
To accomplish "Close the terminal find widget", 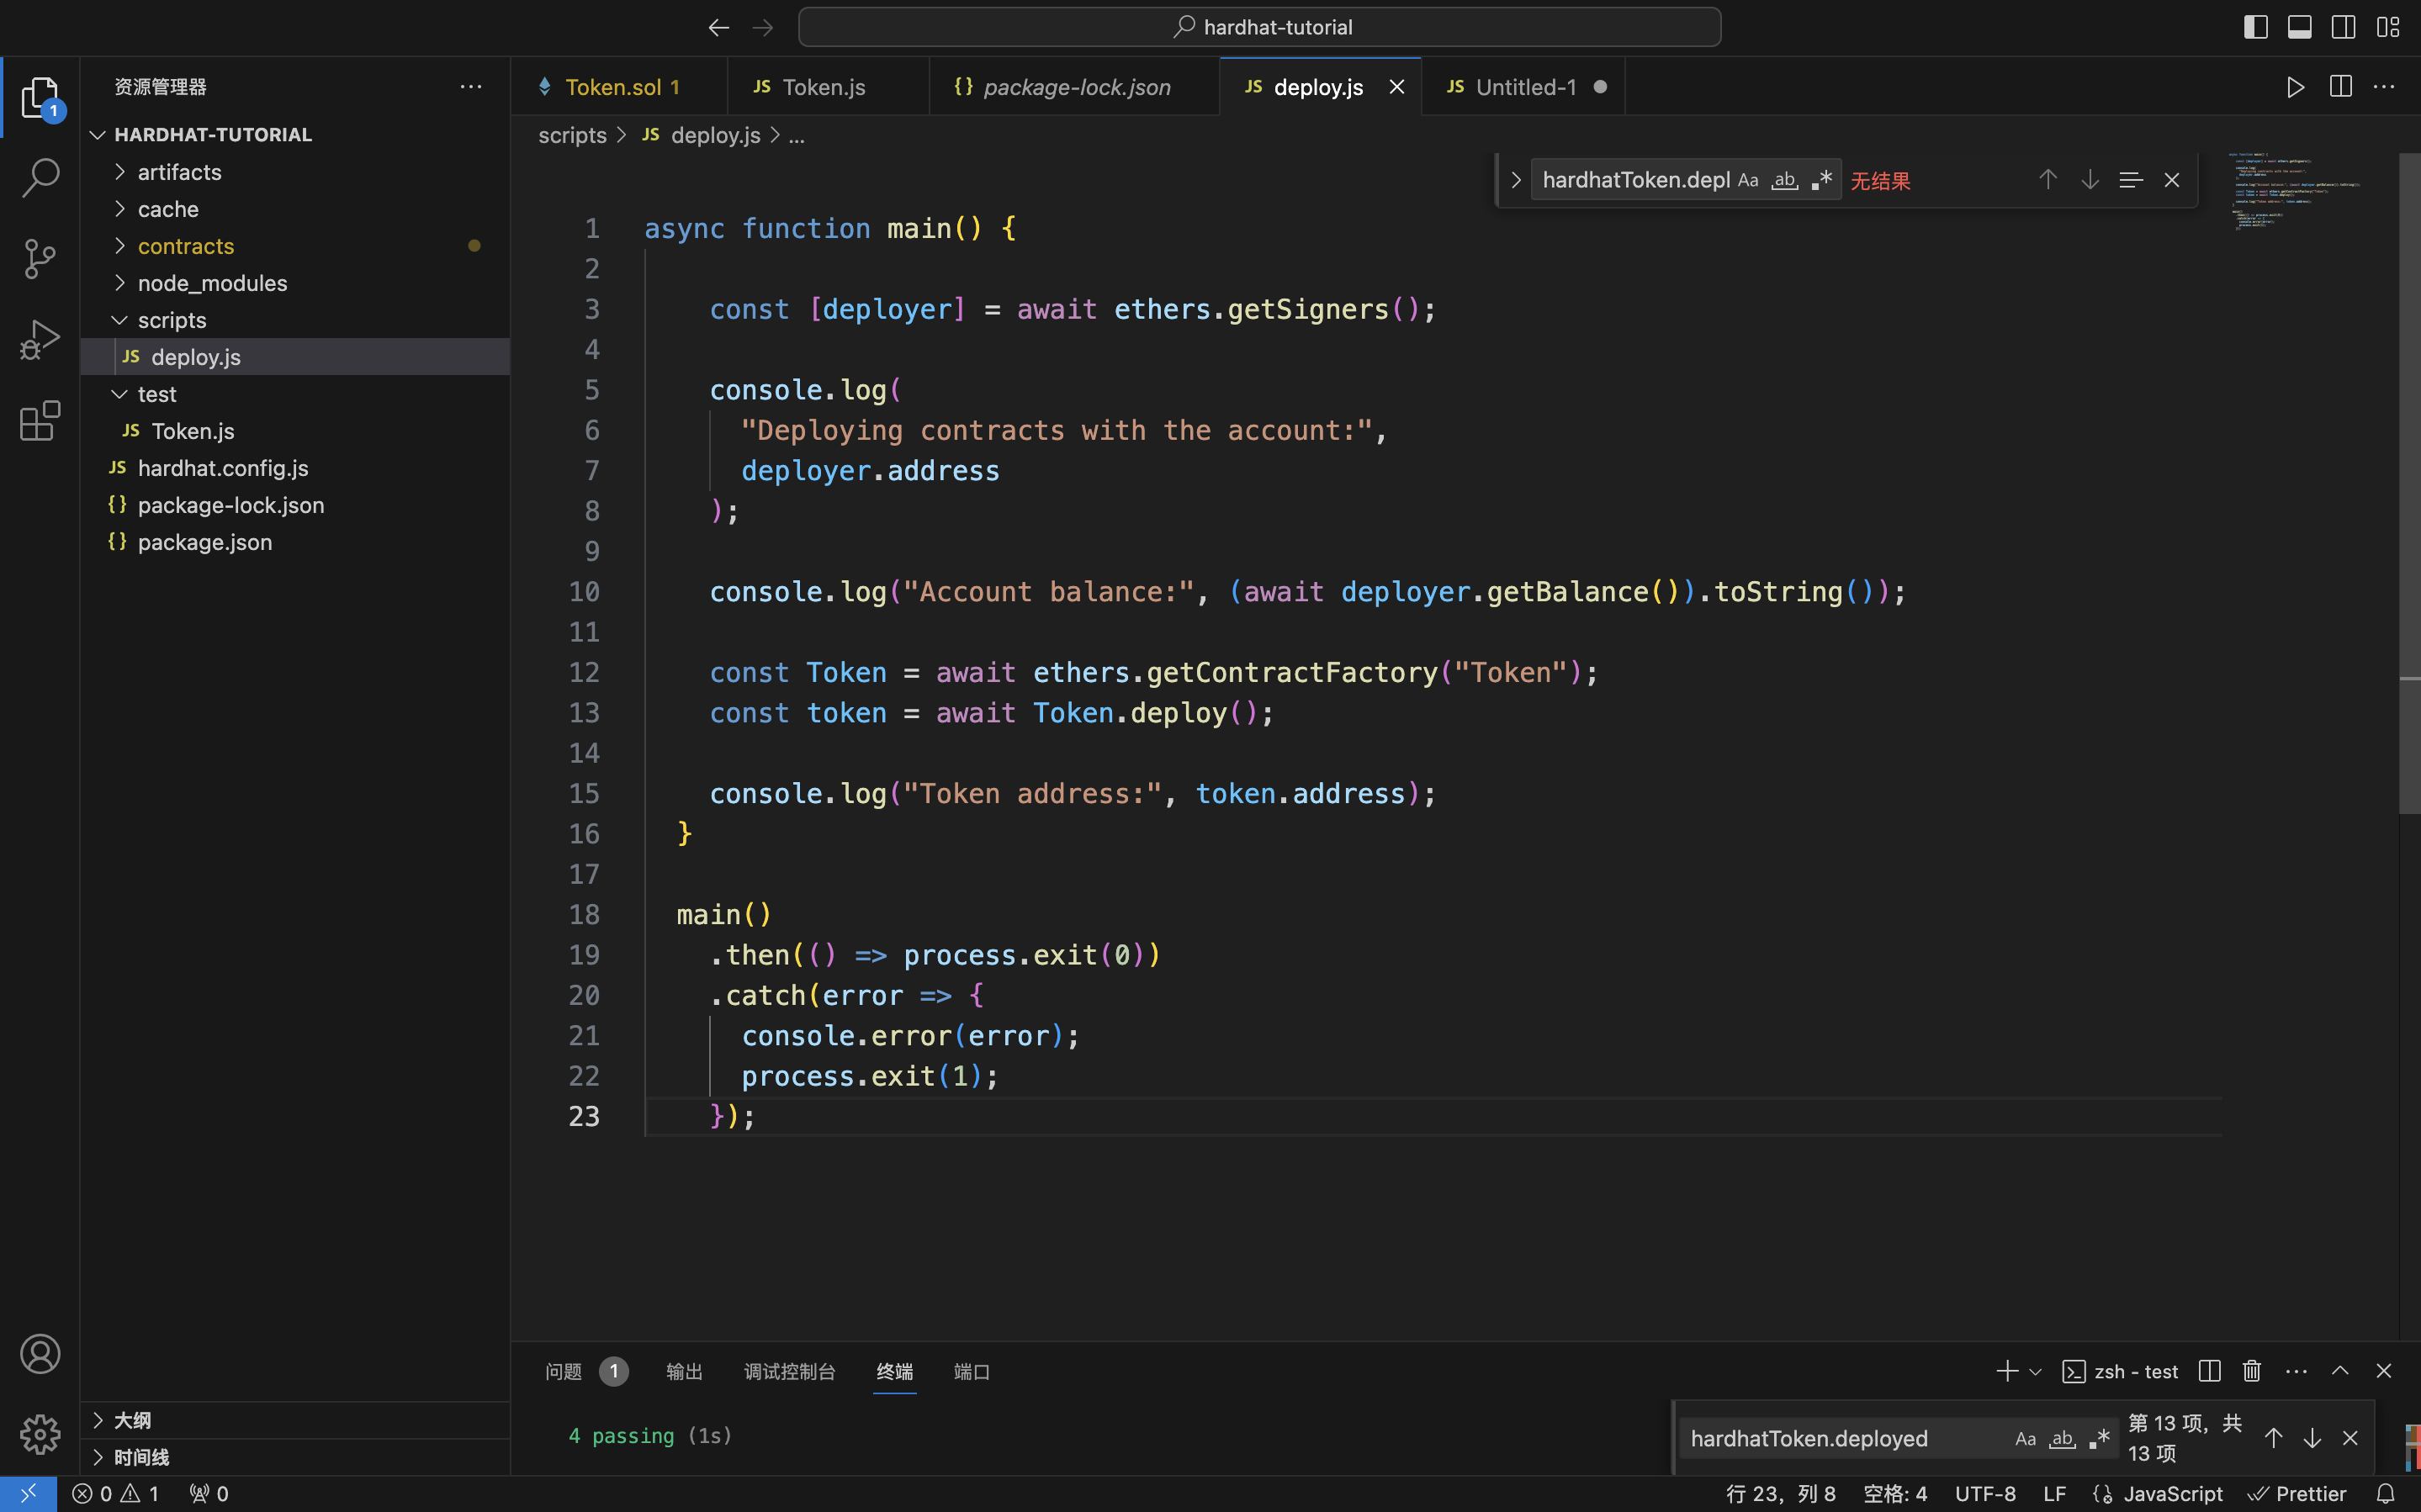I will [x=2350, y=1438].
